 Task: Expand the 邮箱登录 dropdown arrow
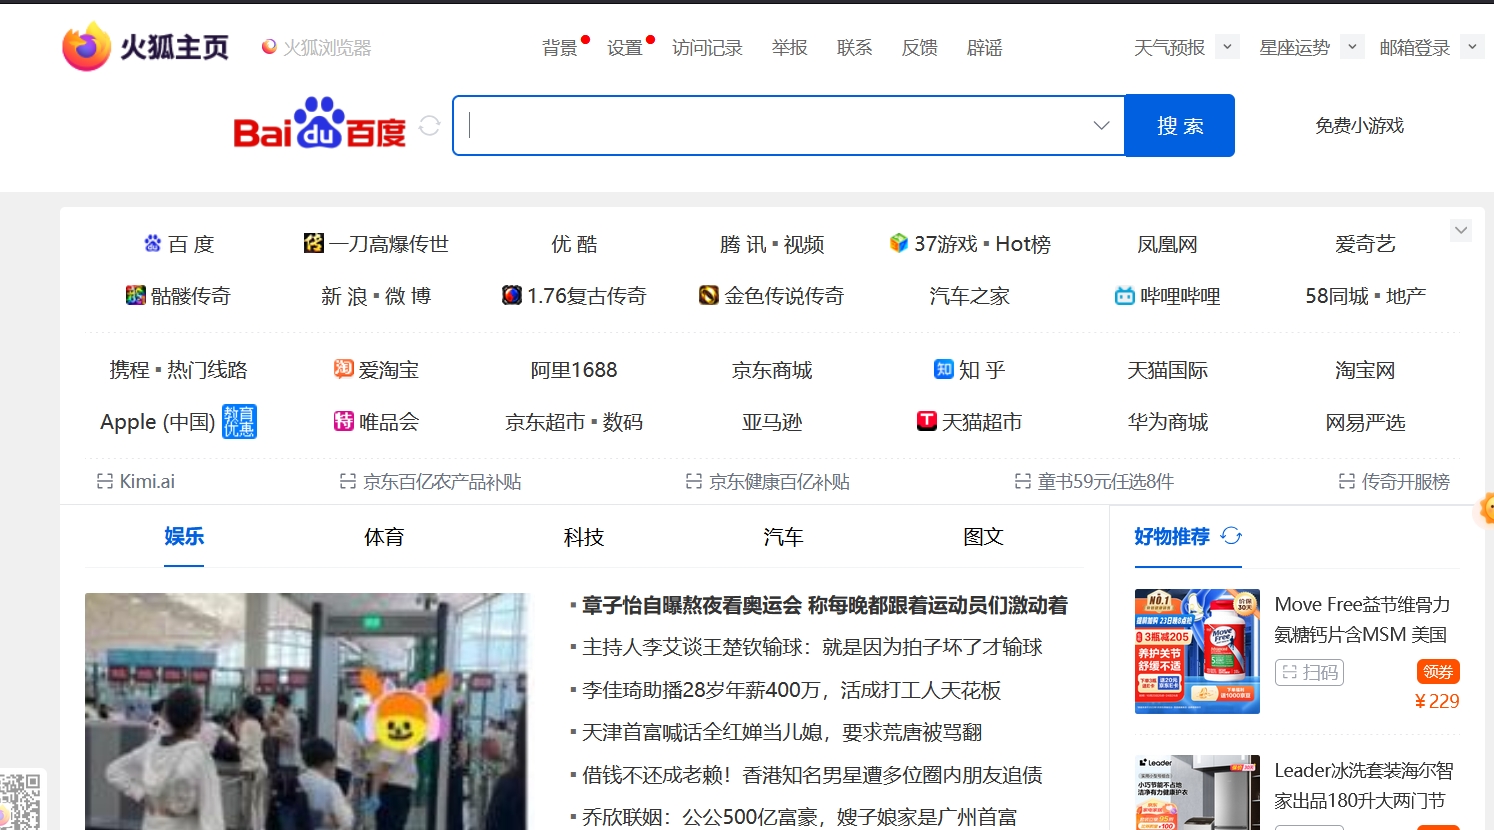[x=1472, y=47]
